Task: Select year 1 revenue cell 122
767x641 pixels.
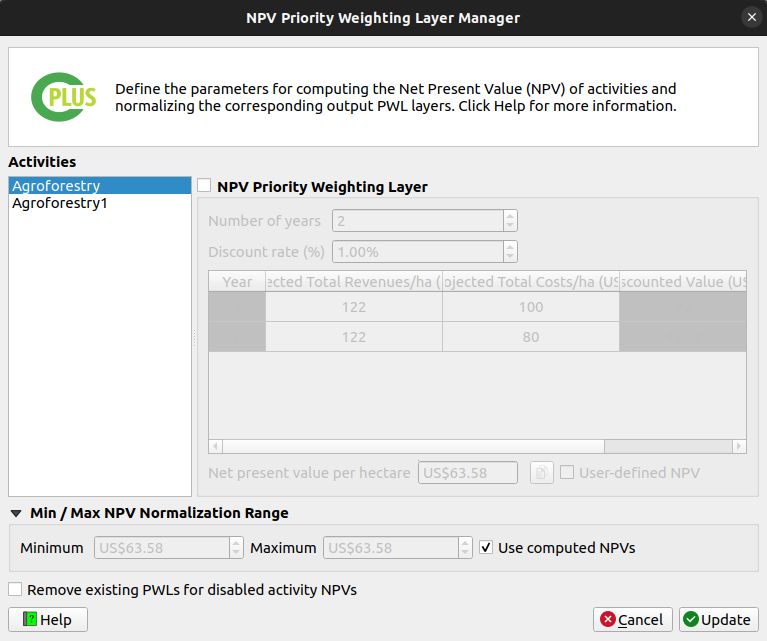Action: tap(354, 307)
